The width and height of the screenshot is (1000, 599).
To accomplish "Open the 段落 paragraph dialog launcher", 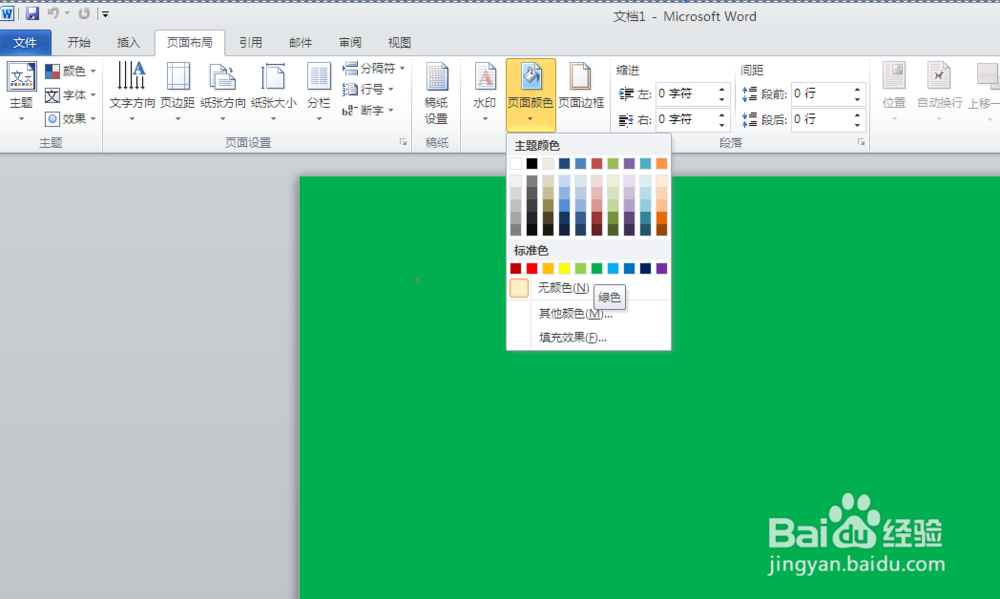I will click(x=861, y=142).
